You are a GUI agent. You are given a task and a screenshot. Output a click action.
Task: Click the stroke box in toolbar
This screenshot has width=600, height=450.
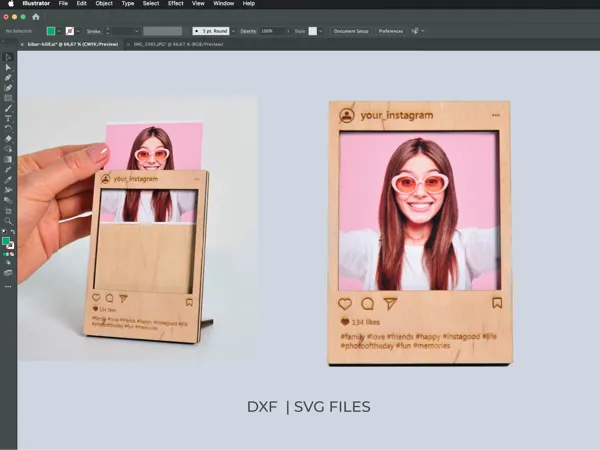click(10, 246)
